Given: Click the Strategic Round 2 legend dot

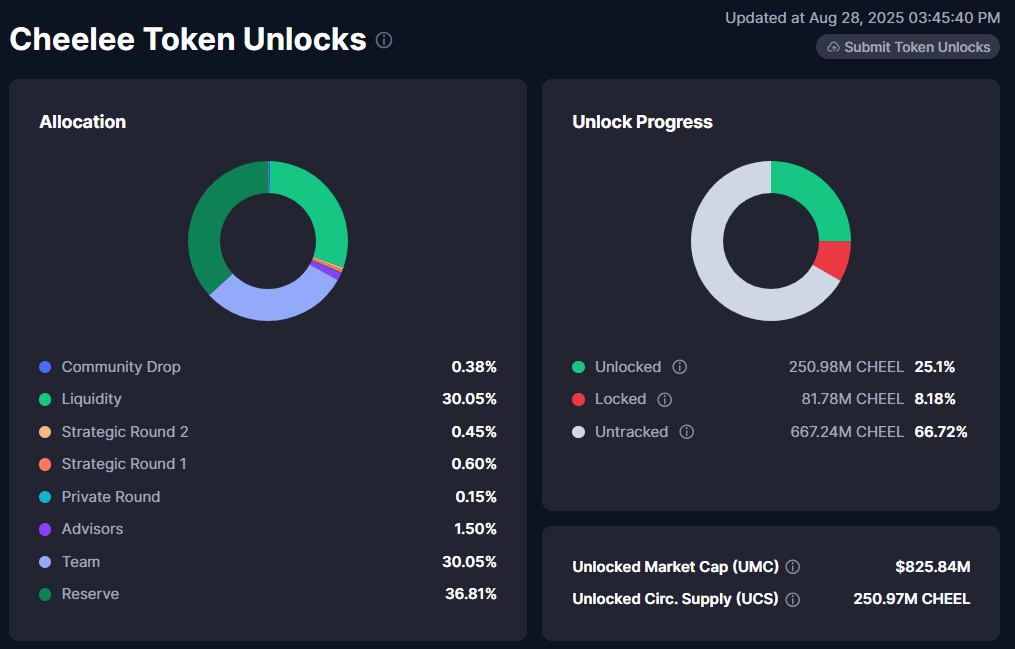Looking at the screenshot, I should 45,432.
